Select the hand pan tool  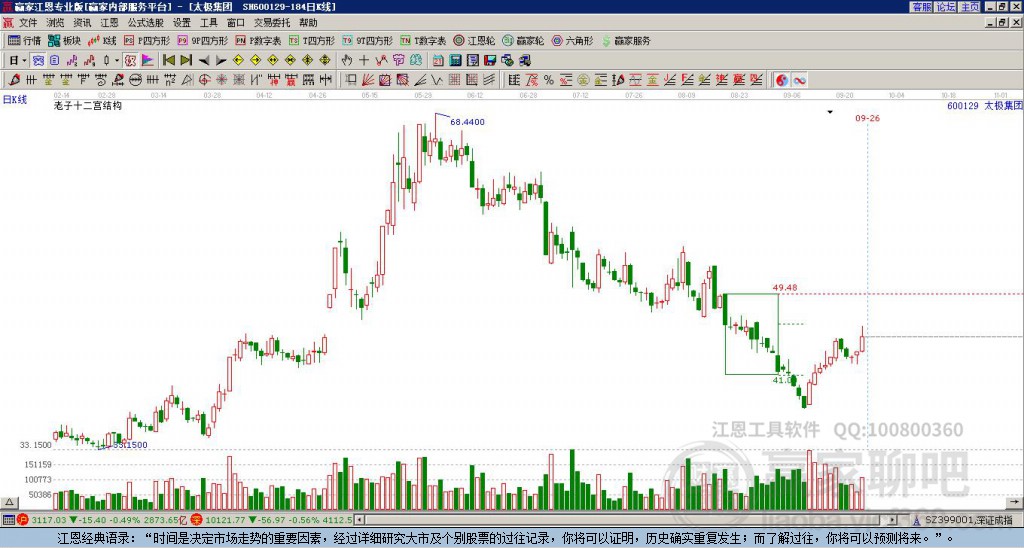tap(347, 61)
